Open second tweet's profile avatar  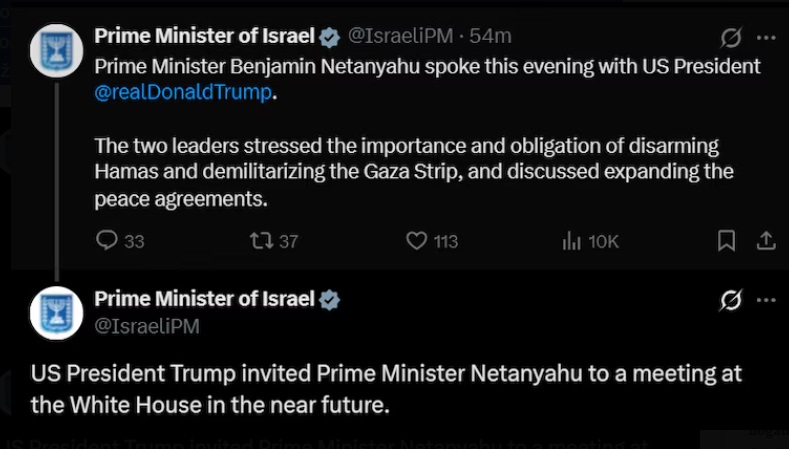point(56,313)
